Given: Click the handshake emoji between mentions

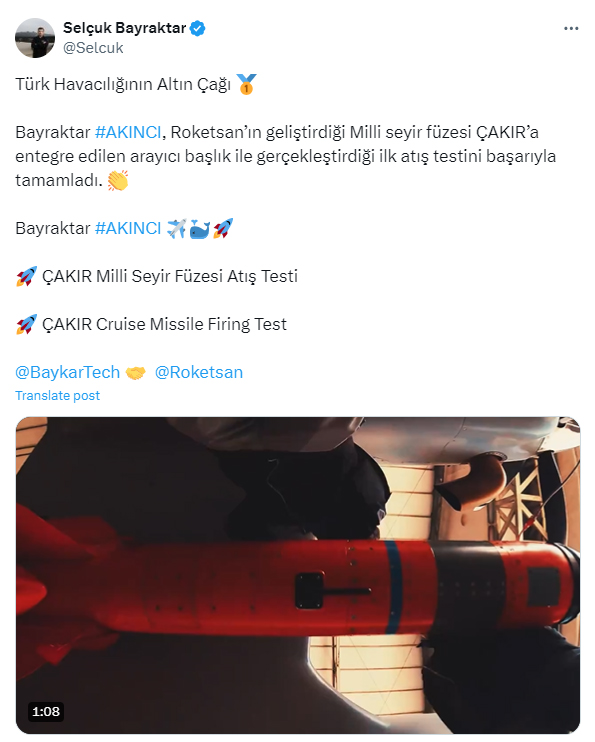Looking at the screenshot, I should click(135, 373).
